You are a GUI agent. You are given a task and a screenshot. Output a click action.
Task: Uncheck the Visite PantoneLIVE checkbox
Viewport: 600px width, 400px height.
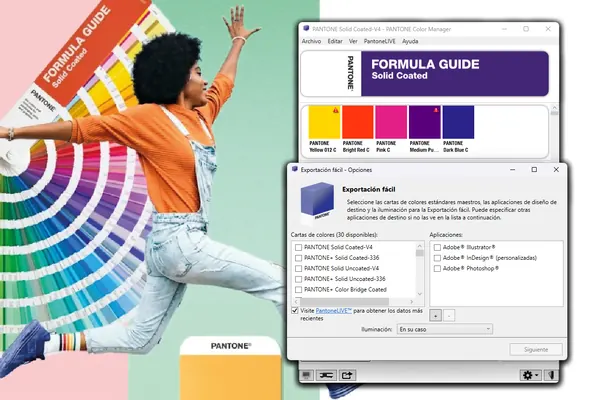(x=295, y=310)
